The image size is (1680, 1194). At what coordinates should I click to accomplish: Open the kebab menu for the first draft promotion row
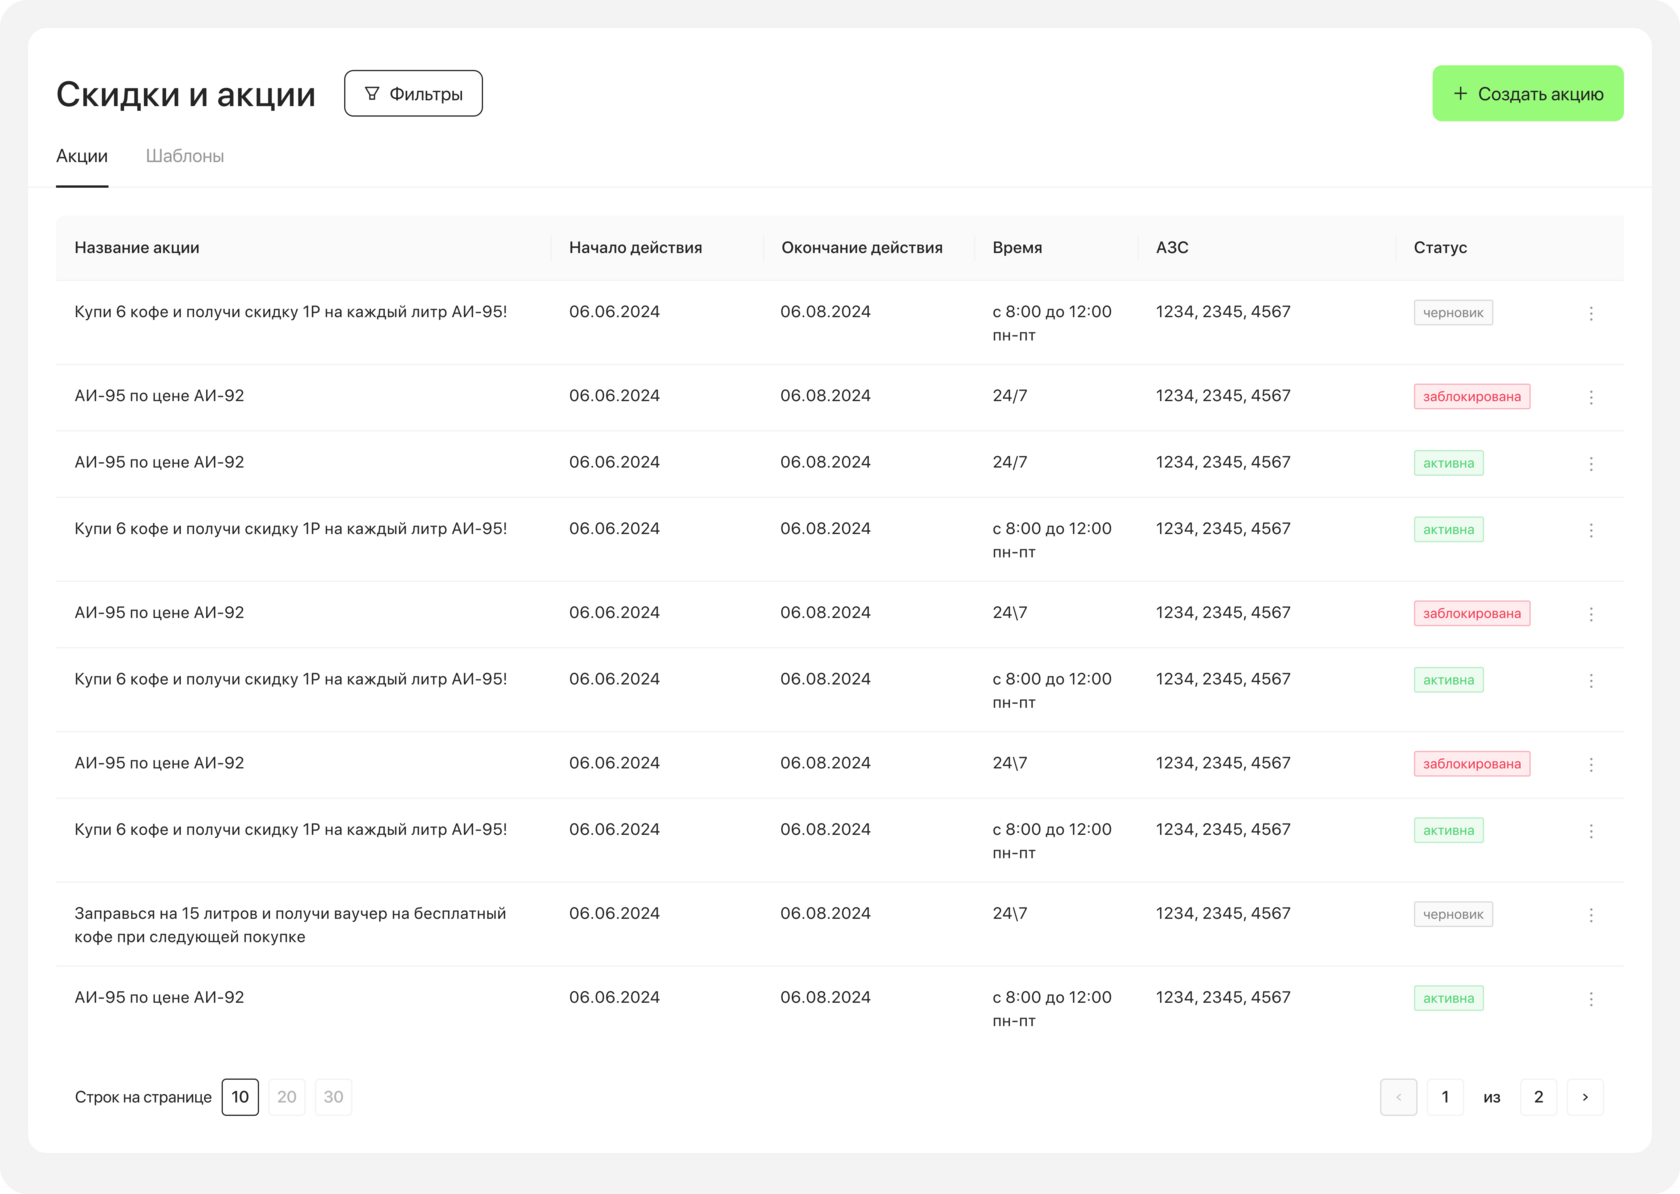point(1591,313)
